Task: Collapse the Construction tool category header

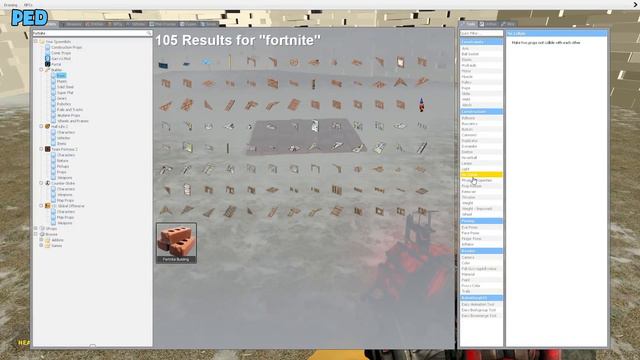Action: click(x=481, y=111)
